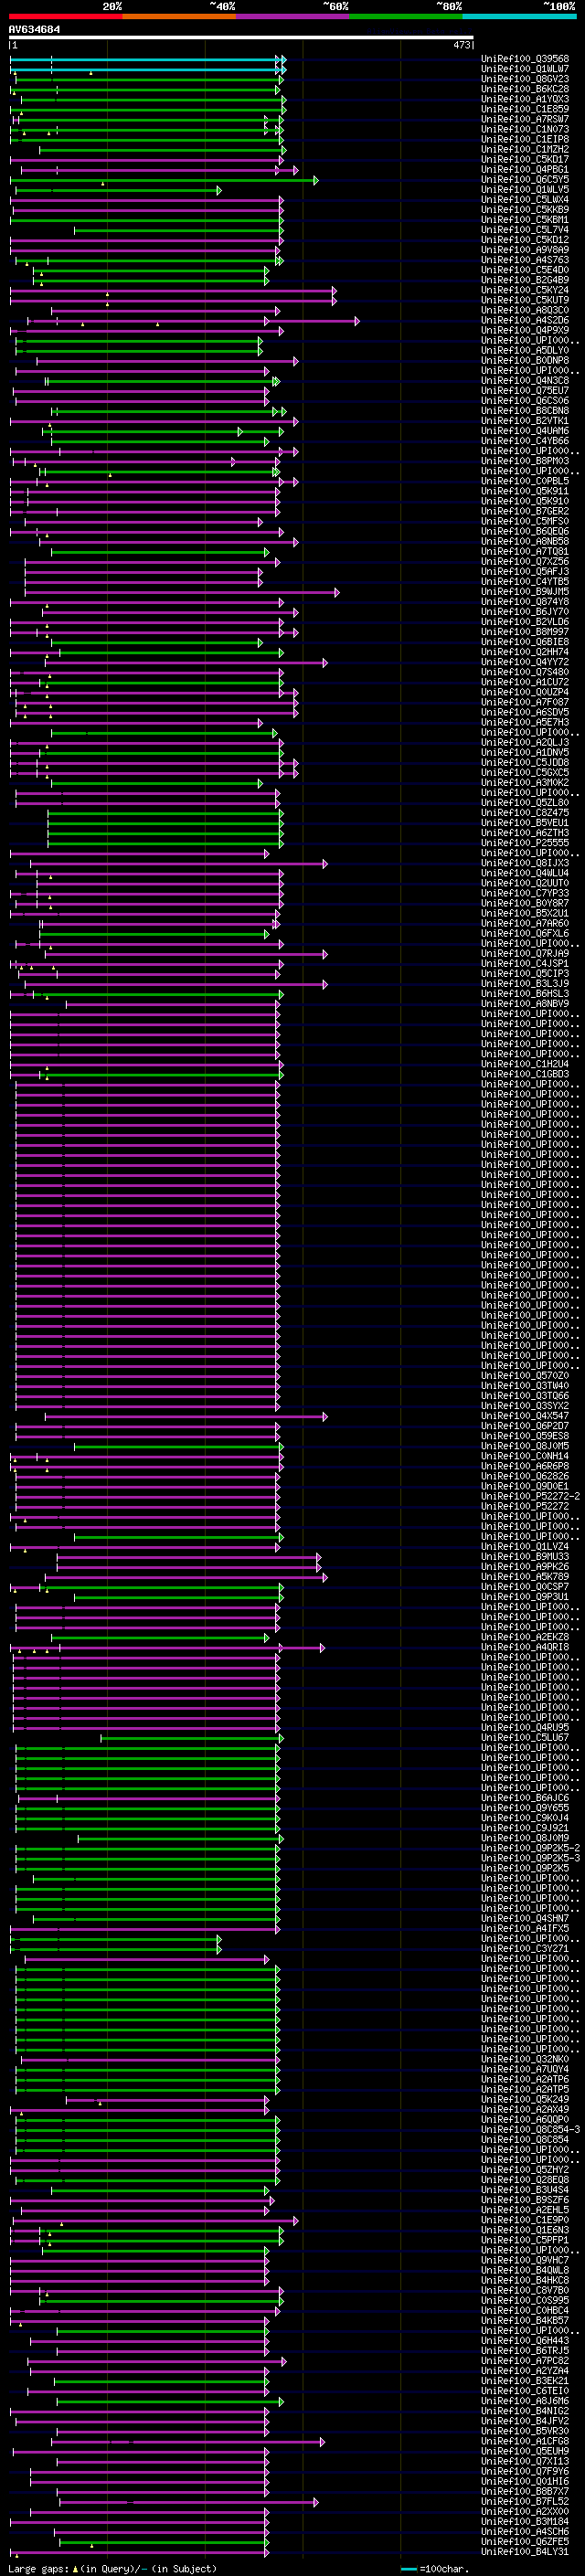Select the AV634684 query label
The width and height of the screenshot is (585, 2576).
[x=34, y=29]
